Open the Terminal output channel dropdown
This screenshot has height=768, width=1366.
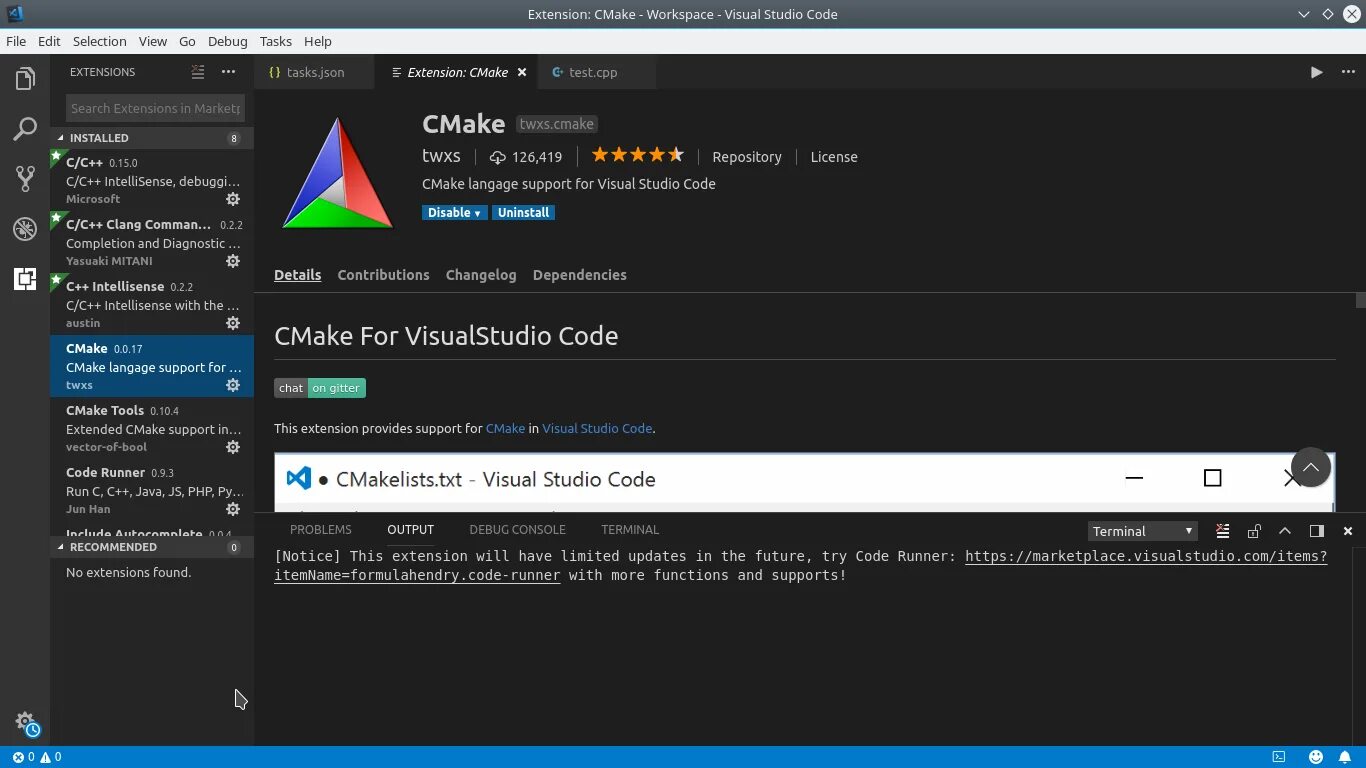tap(1143, 531)
